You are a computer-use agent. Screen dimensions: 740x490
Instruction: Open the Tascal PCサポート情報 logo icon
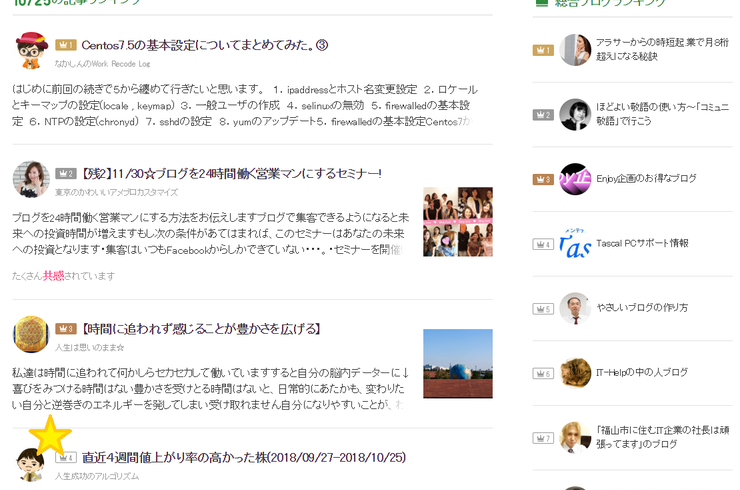[575, 243]
